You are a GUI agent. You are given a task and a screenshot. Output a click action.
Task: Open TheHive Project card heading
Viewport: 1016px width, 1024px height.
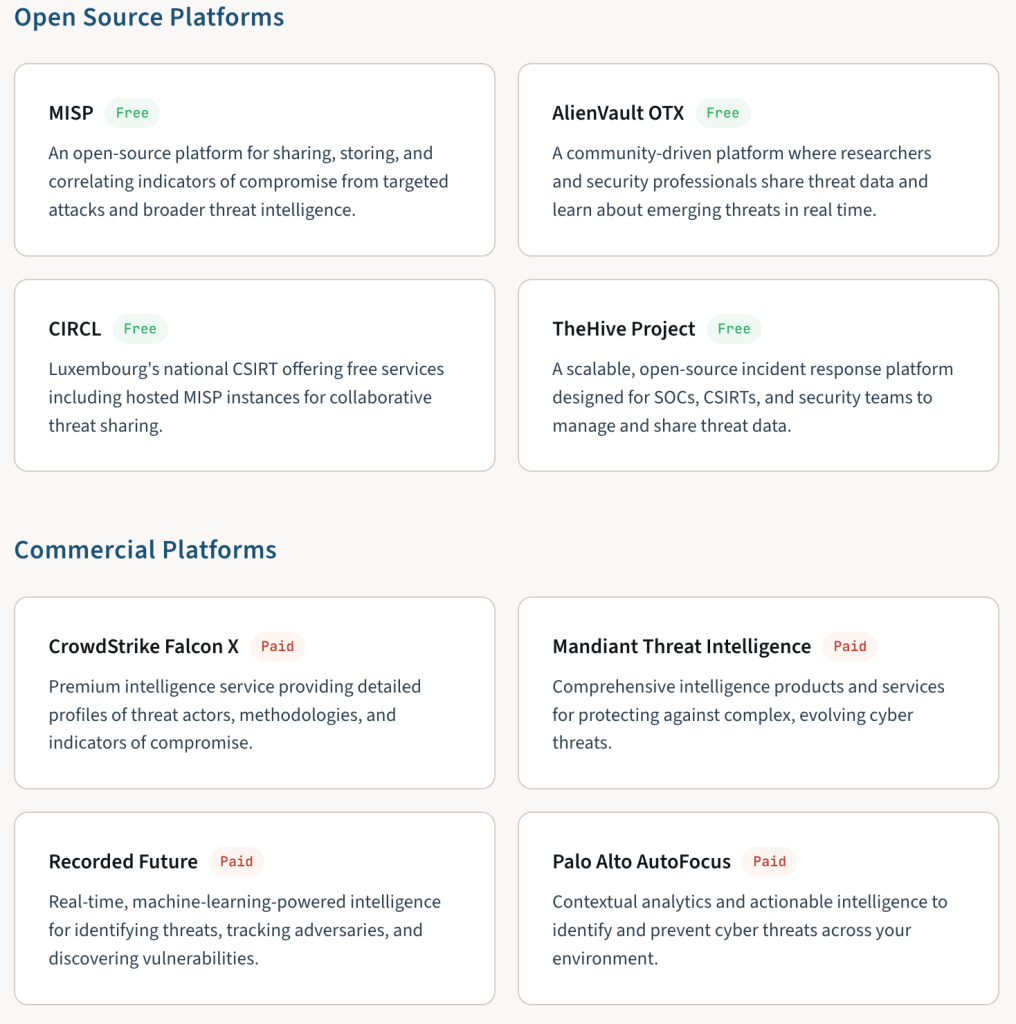(624, 329)
